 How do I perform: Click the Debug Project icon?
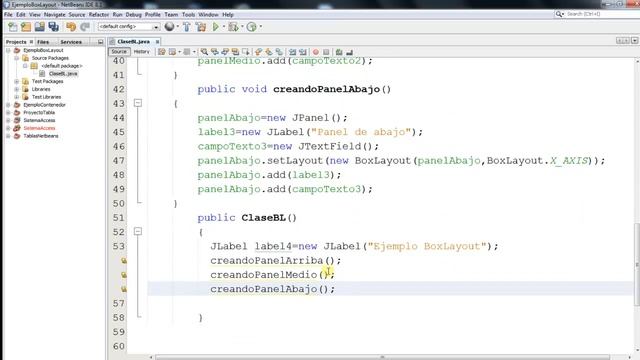point(233,27)
